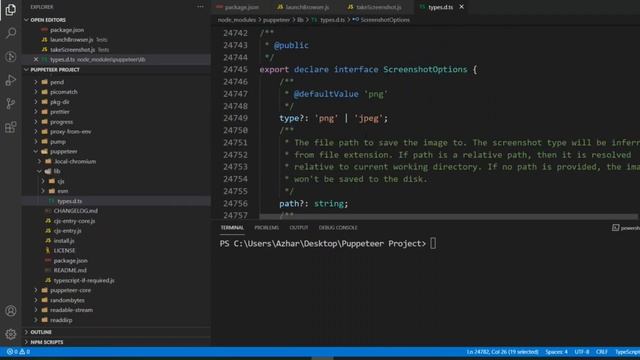Close the types.d.ts editor tab
The width and height of the screenshot is (640, 360).
(462, 7)
